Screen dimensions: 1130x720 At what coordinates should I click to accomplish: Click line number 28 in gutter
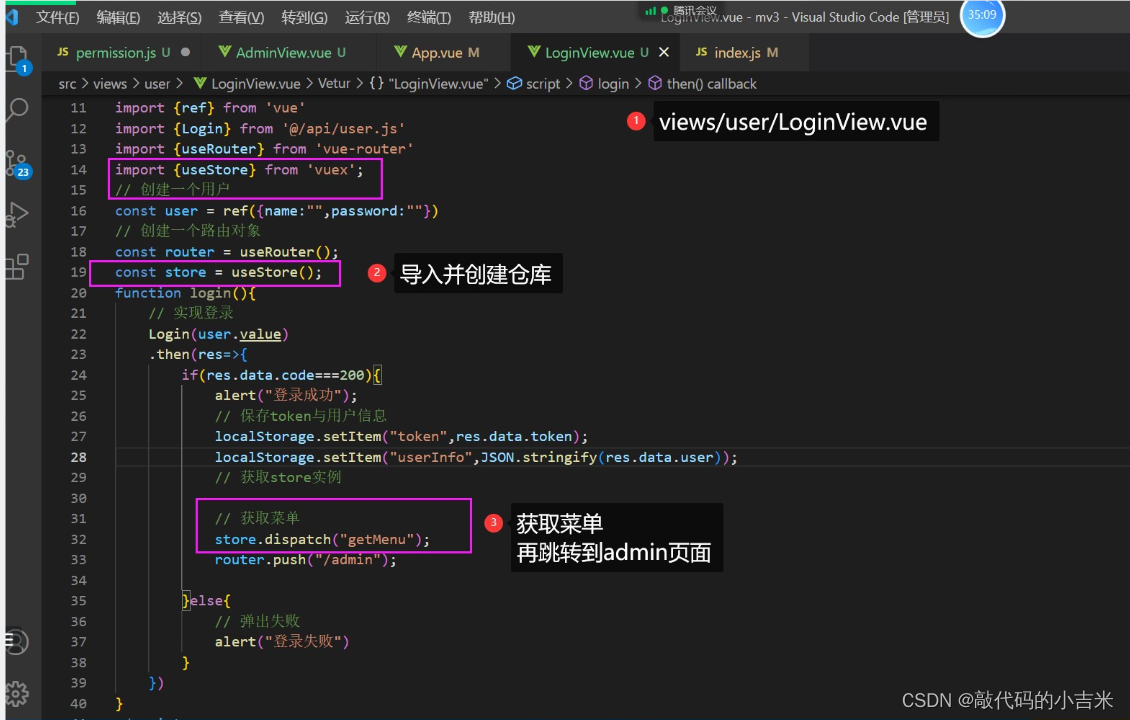[x=79, y=457]
